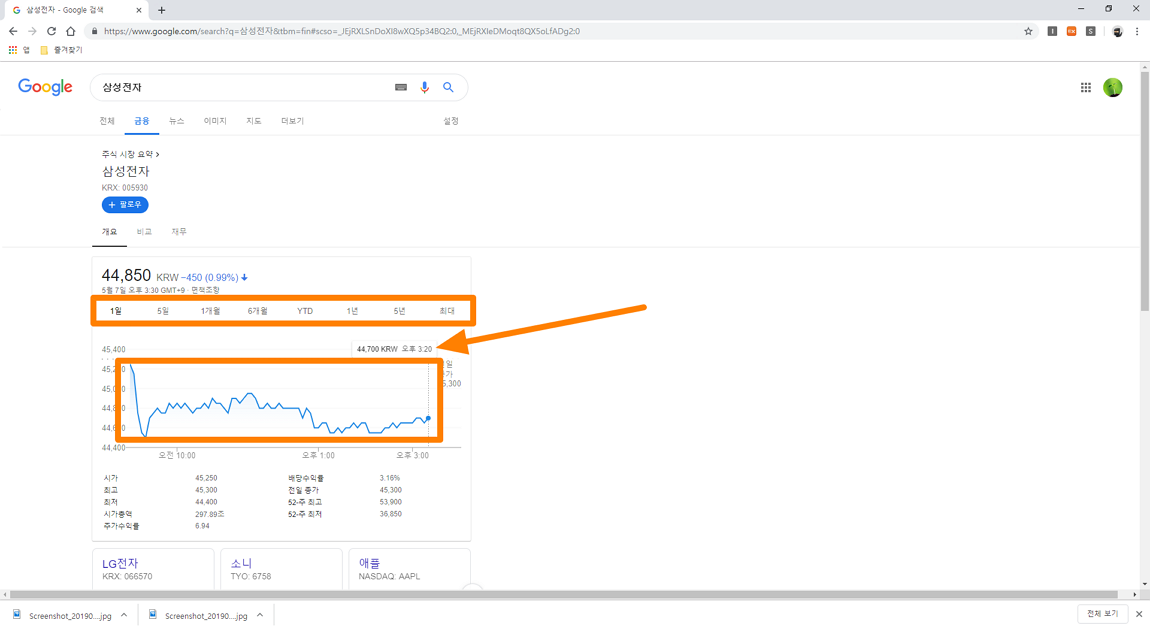The height and width of the screenshot is (629, 1150).
Task: Click the orange extension icon in toolbar
Action: 1072,32
